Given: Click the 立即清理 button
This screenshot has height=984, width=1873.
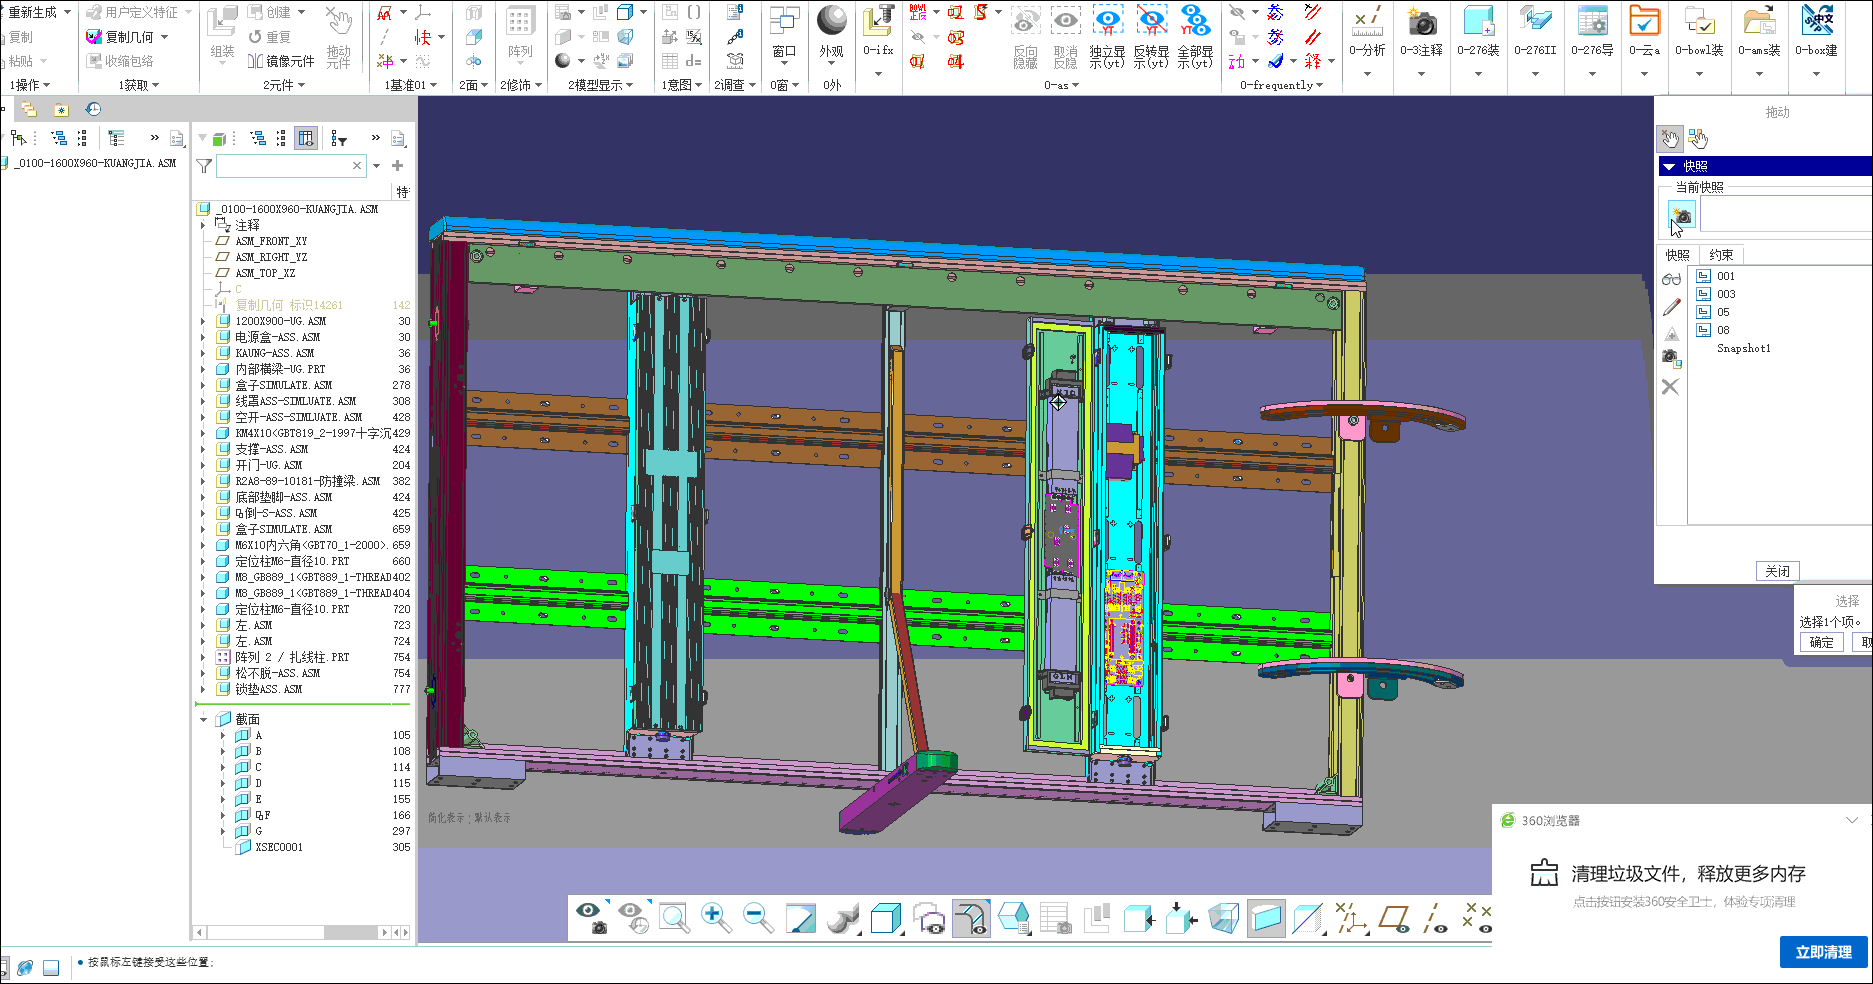Looking at the screenshot, I should [x=1823, y=952].
